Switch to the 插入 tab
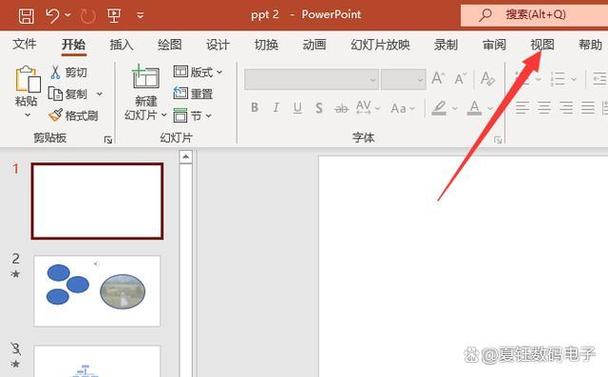The height and width of the screenshot is (377, 608). [121, 45]
